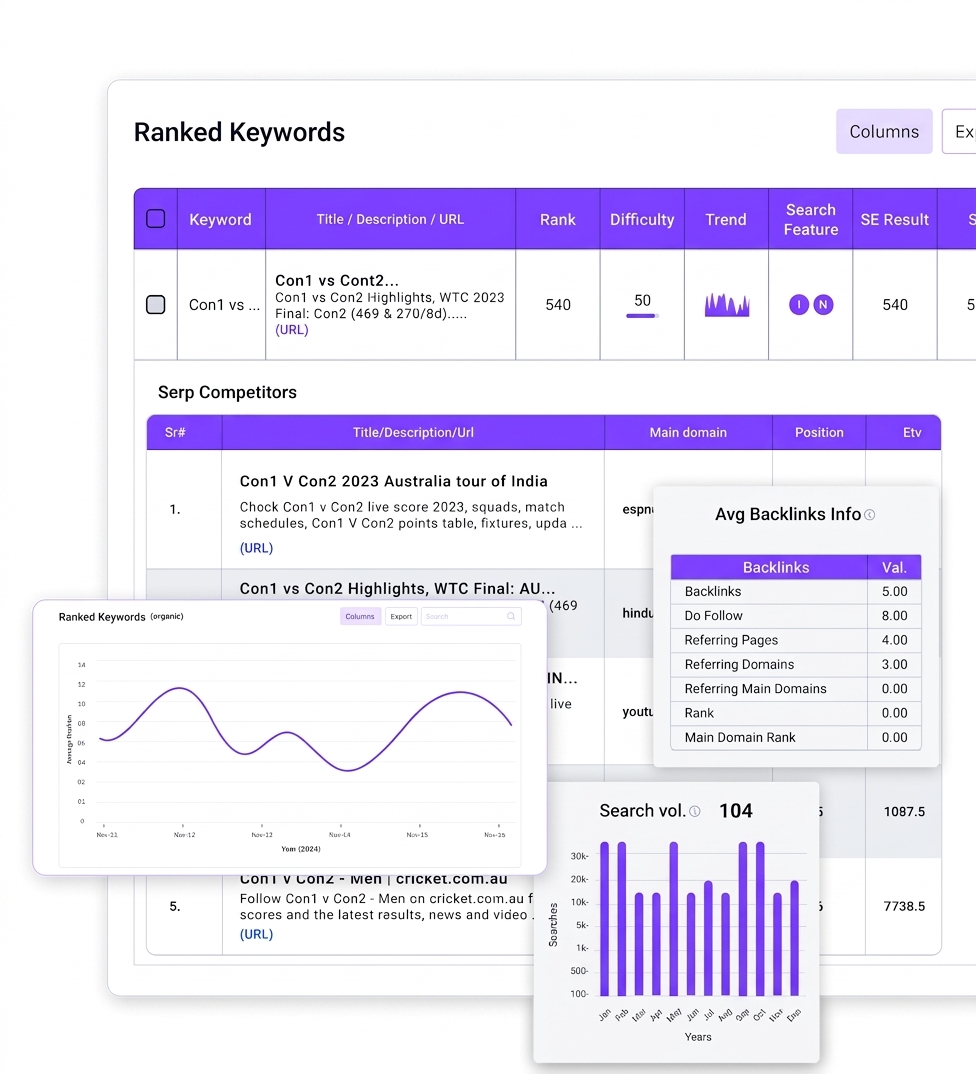976x1074 pixels.
Task: Click the Search vol. value 104
Action: tap(736, 811)
